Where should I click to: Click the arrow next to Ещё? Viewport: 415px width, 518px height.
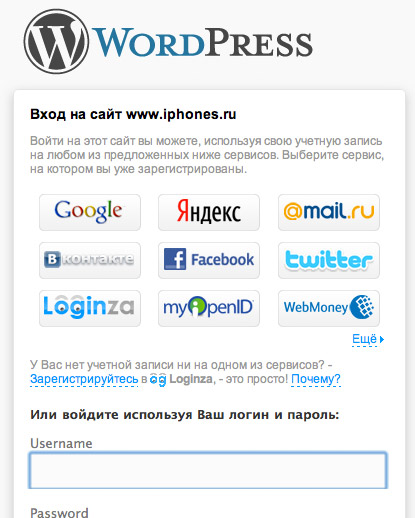(x=382, y=339)
